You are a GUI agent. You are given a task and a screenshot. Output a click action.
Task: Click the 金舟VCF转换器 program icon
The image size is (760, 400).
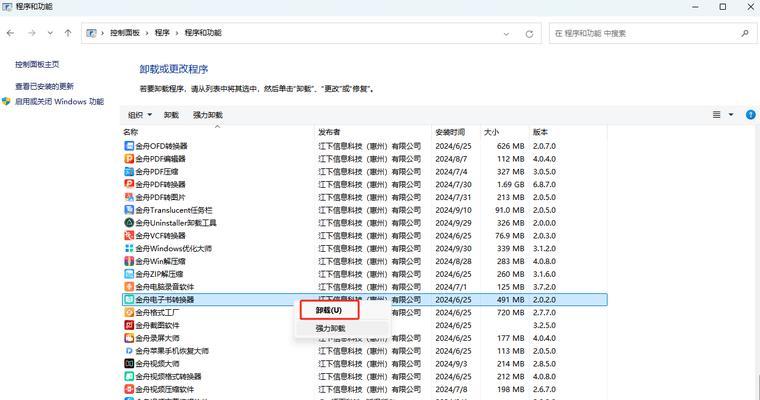[x=129, y=236]
